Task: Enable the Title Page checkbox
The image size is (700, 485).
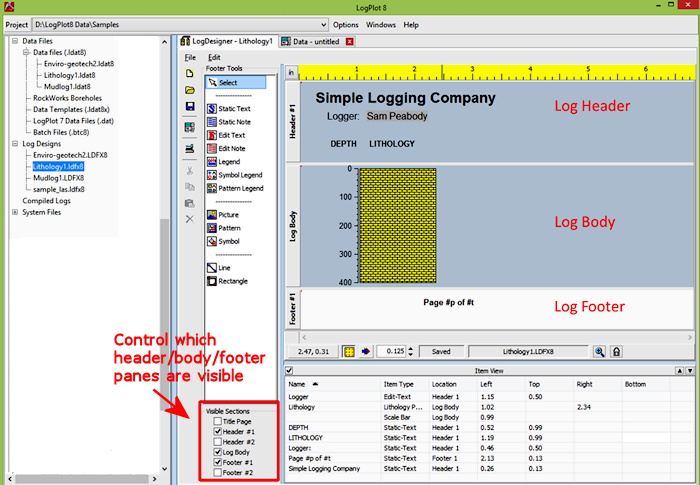Action: click(x=218, y=421)
